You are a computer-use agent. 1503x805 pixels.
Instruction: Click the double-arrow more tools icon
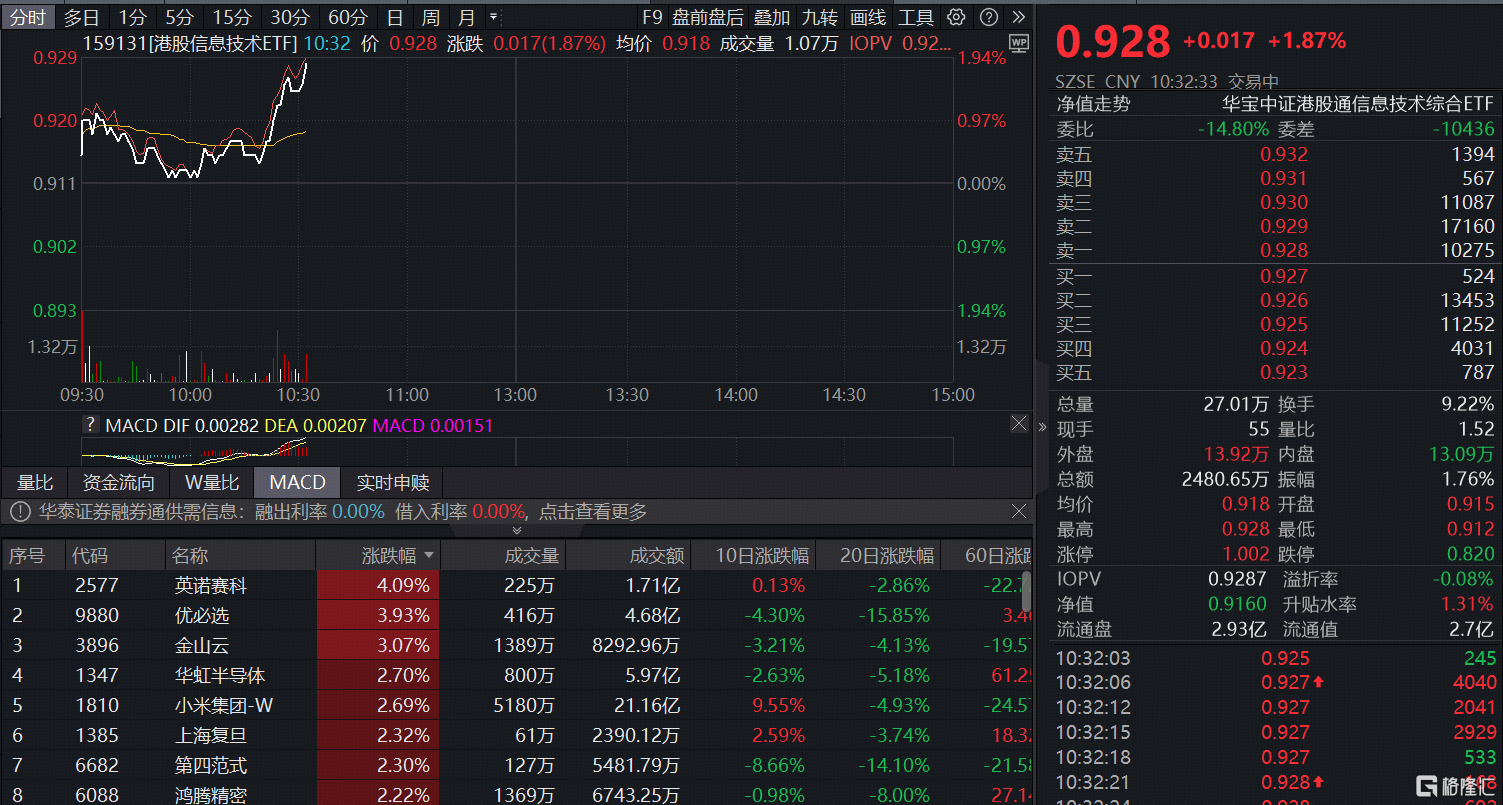pyautogui.click(x=1018, y=17)
